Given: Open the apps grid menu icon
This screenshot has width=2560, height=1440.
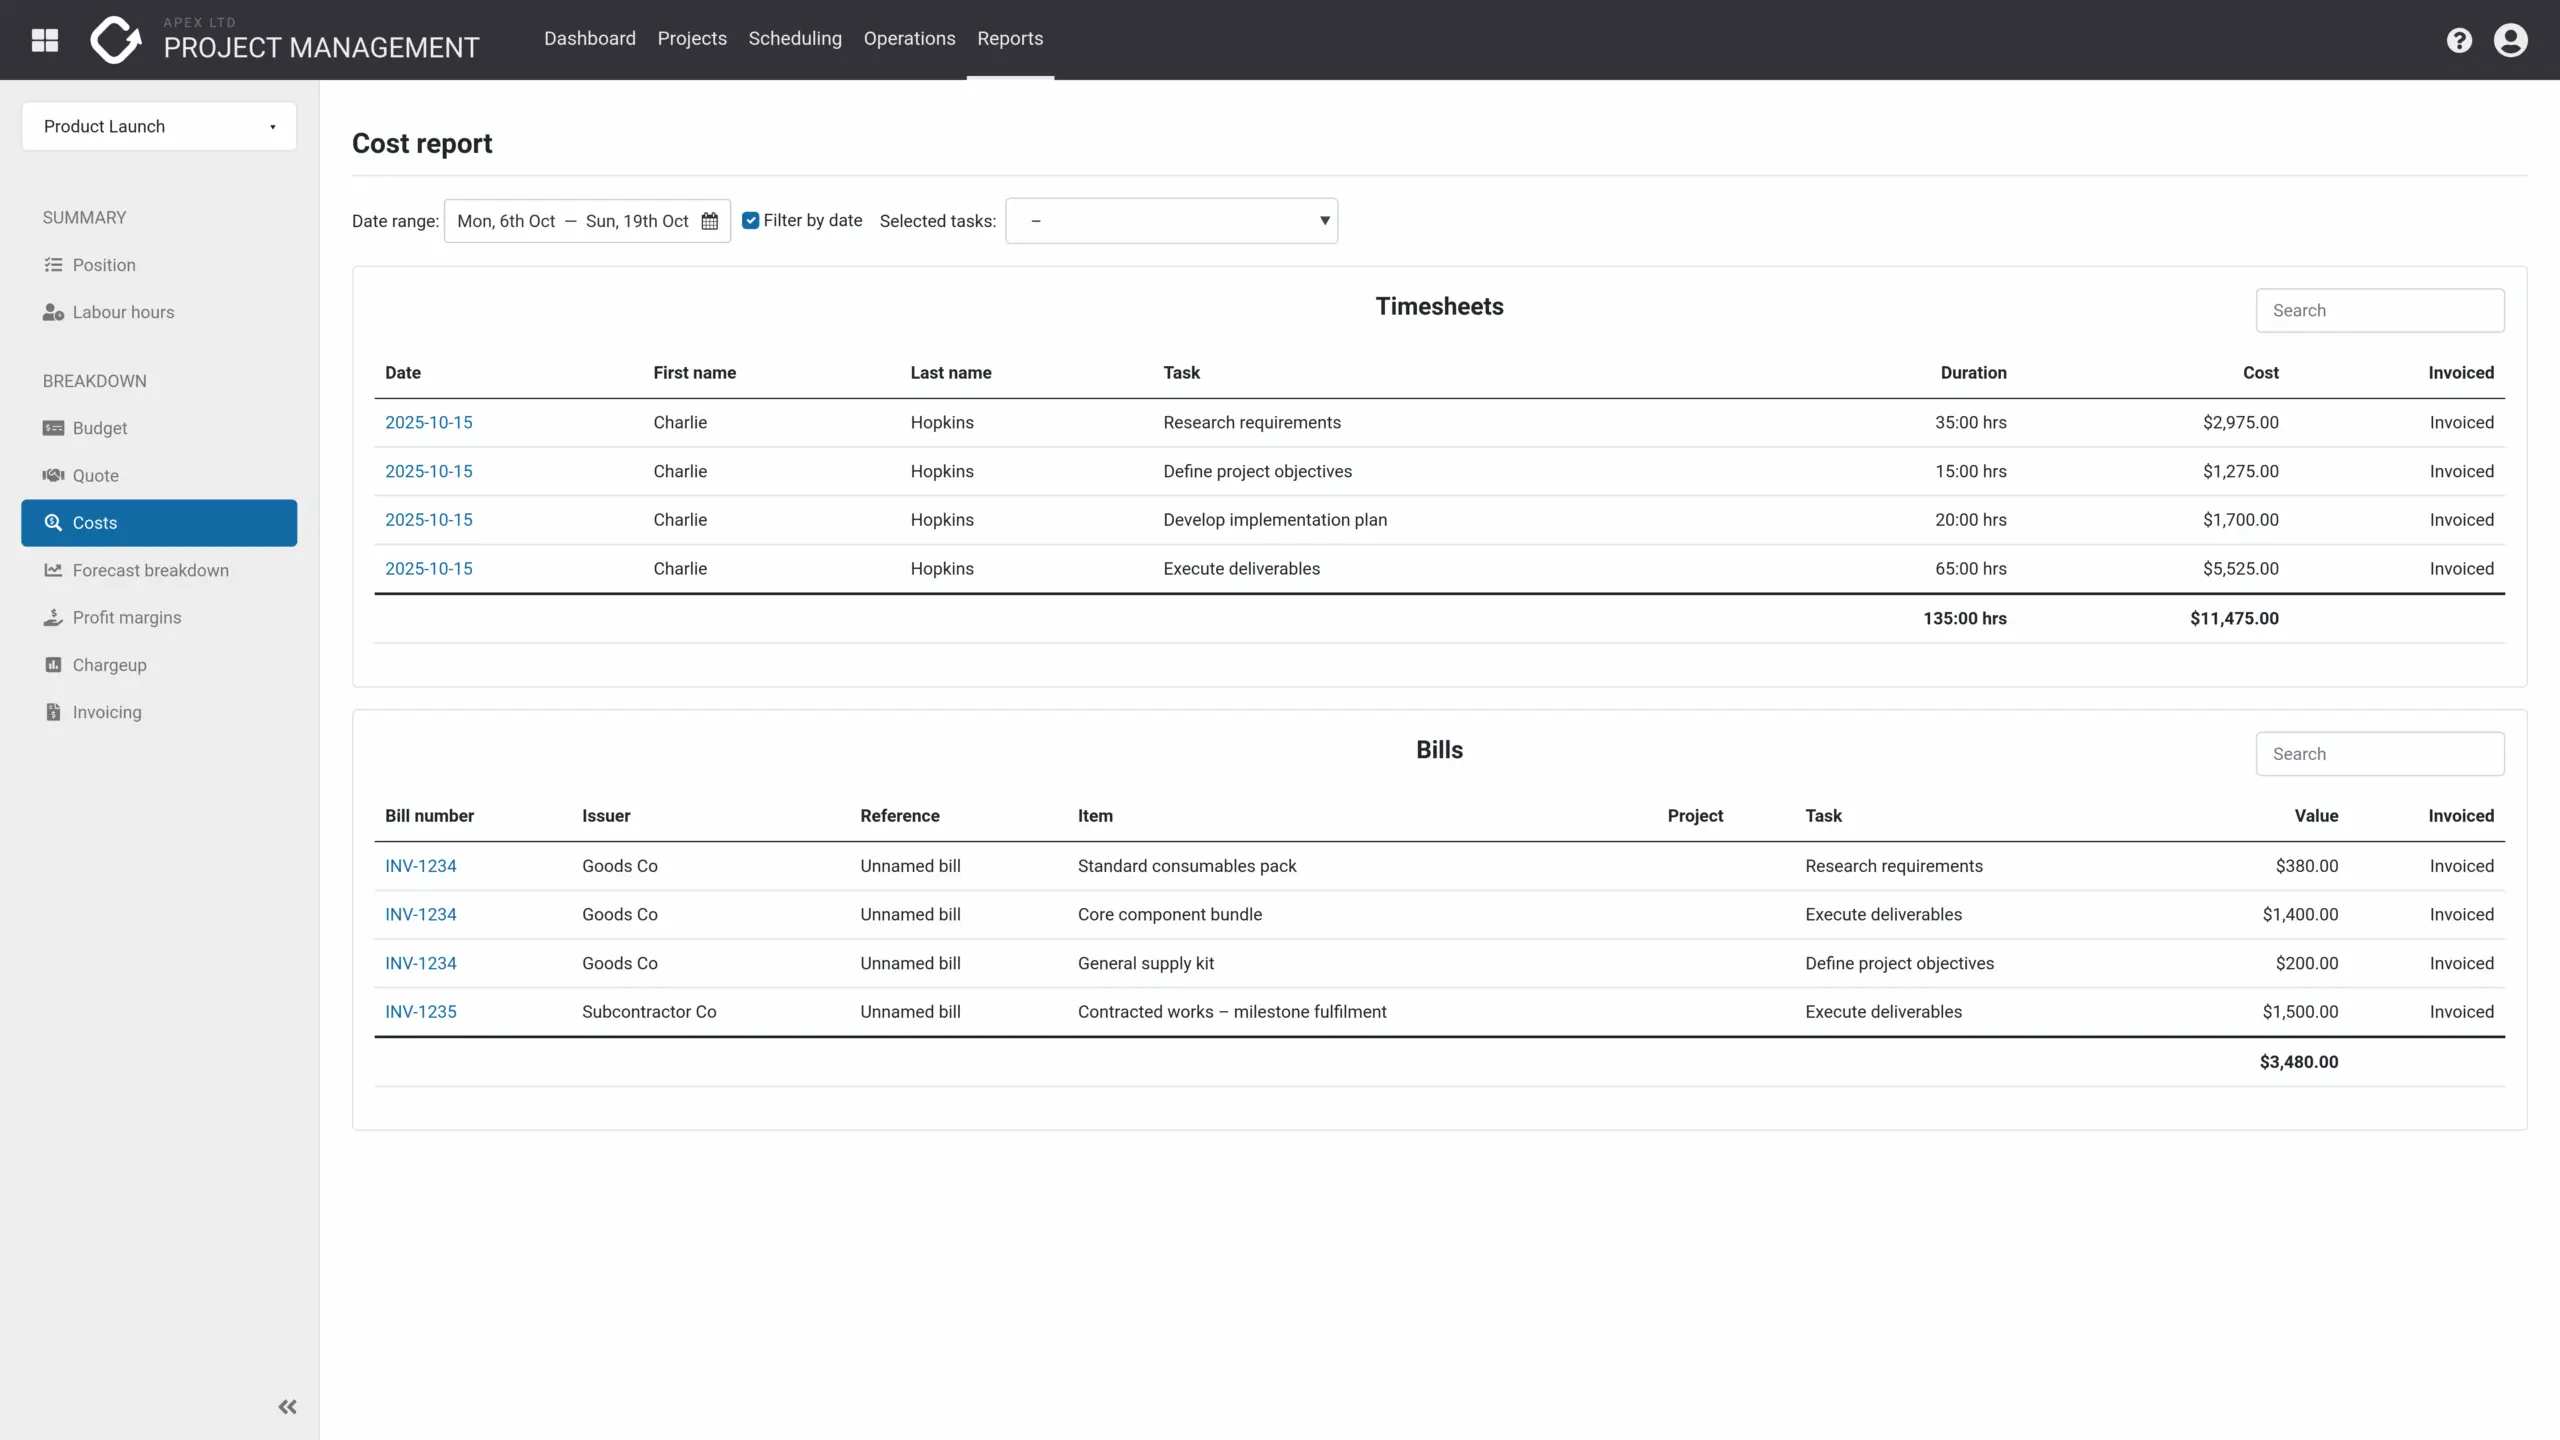Looking at the screenshot, I should 45,40.
